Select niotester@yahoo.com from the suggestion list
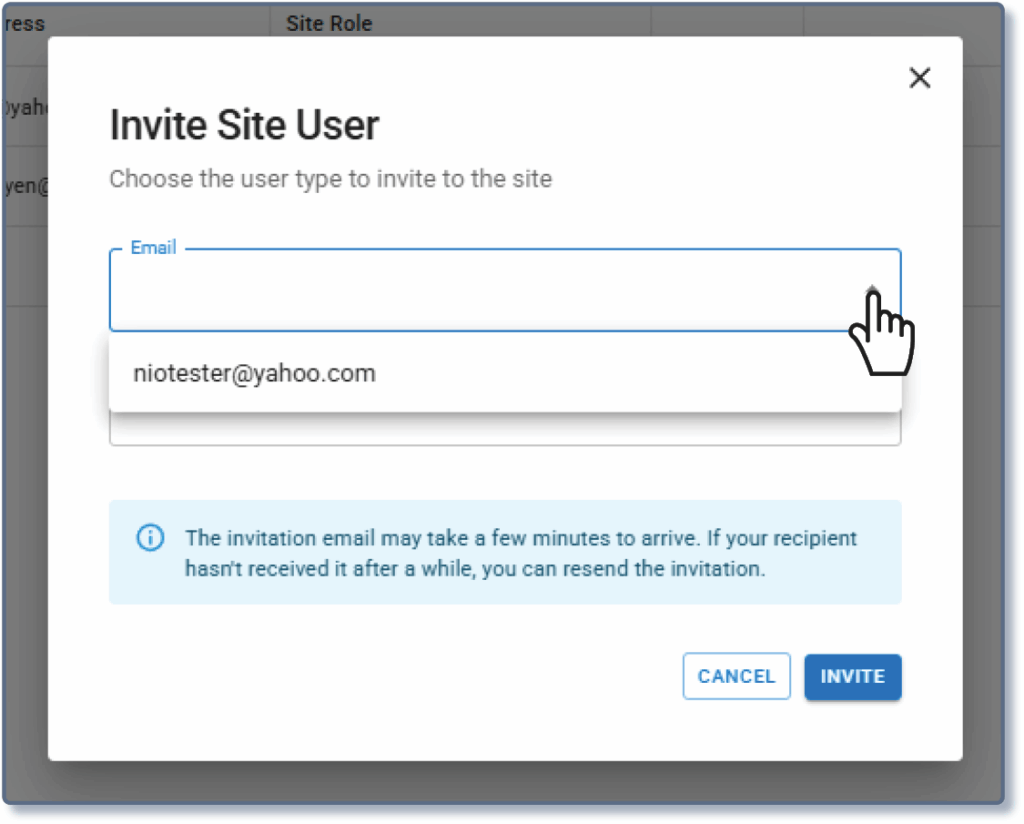The image size is (1024, 824). [x=255, y=374]
